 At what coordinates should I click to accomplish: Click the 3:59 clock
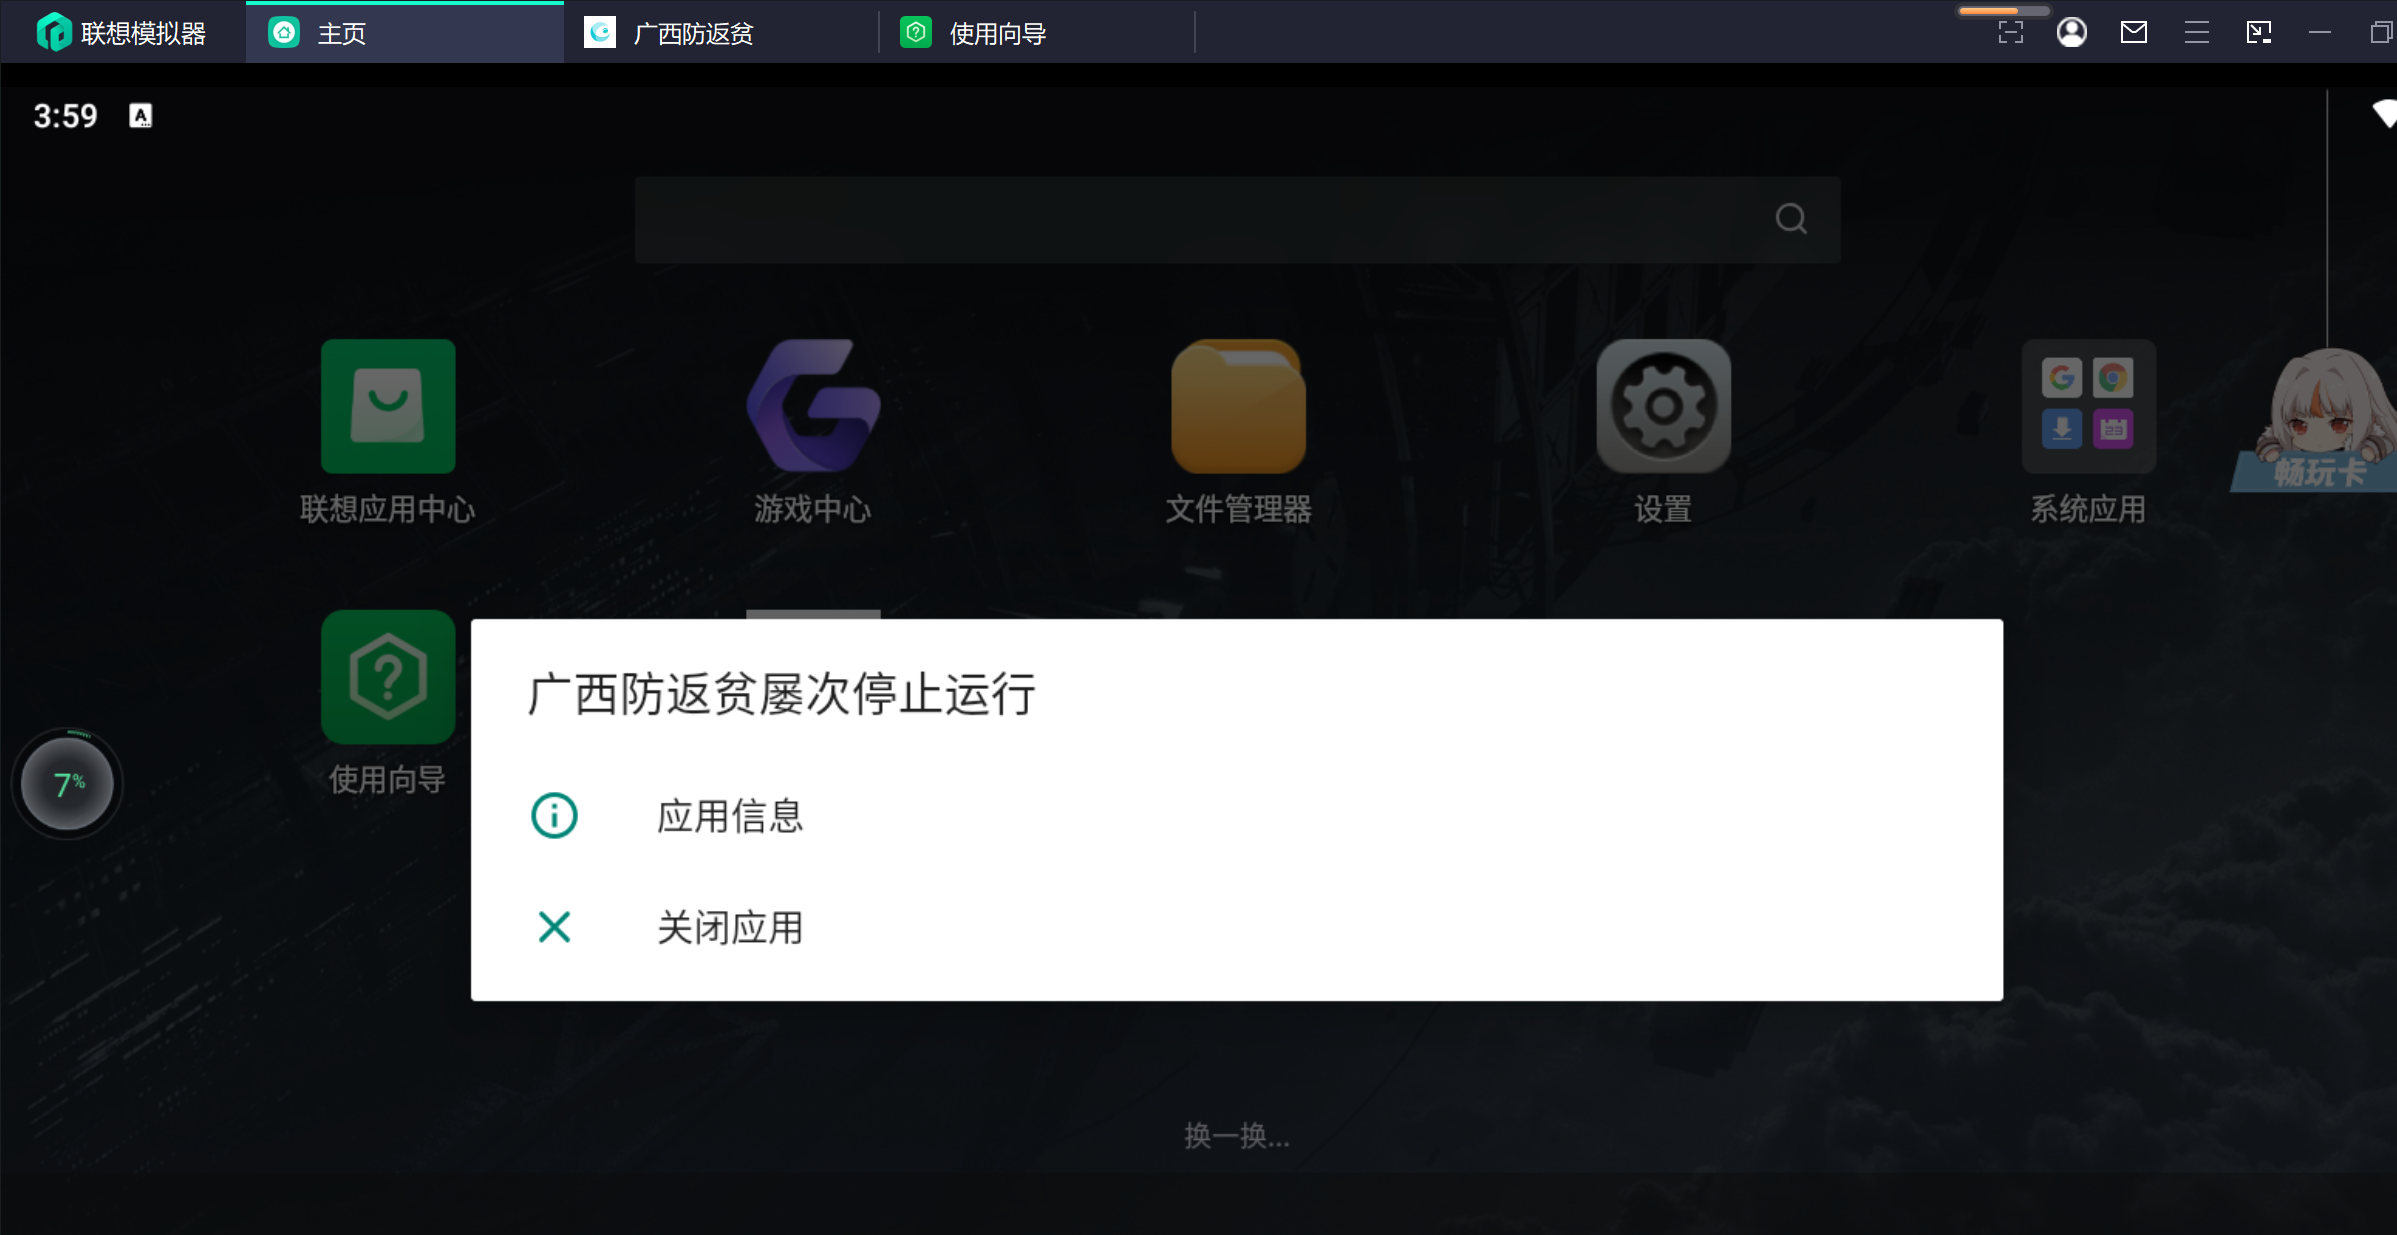pos(65,116)
